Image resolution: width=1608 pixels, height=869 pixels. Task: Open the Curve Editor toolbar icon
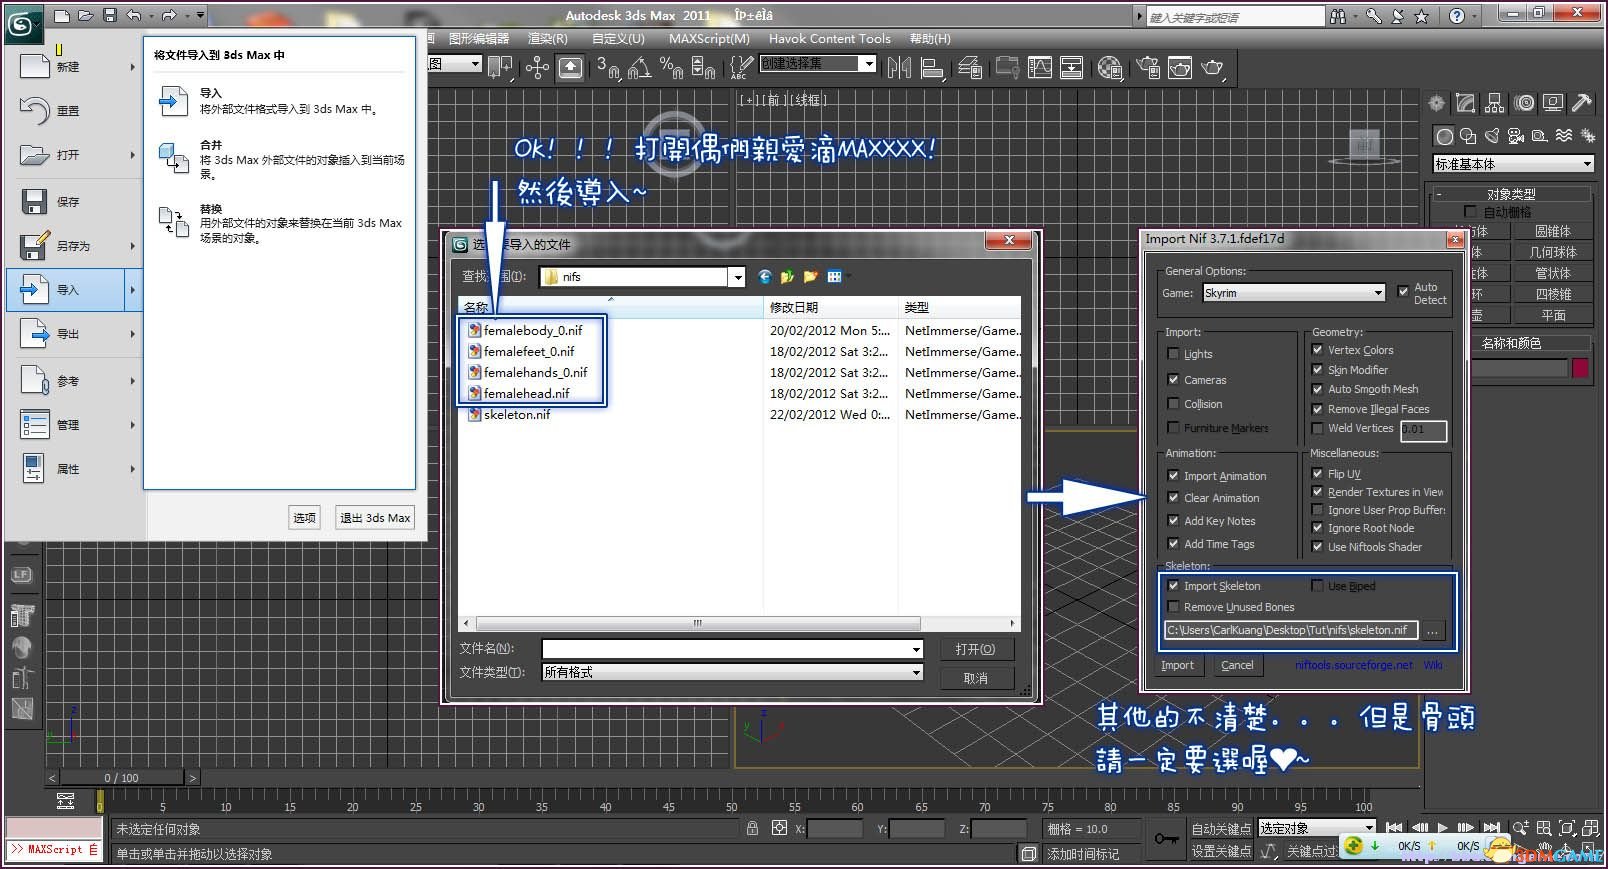pyautogui.click(x=1040, y=67)
